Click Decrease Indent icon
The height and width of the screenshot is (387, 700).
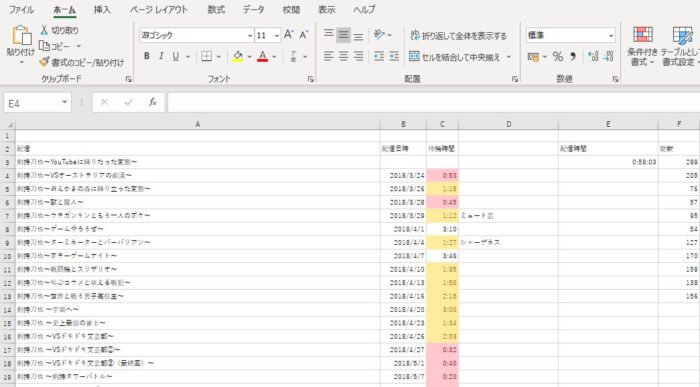[x=379, y=56]
